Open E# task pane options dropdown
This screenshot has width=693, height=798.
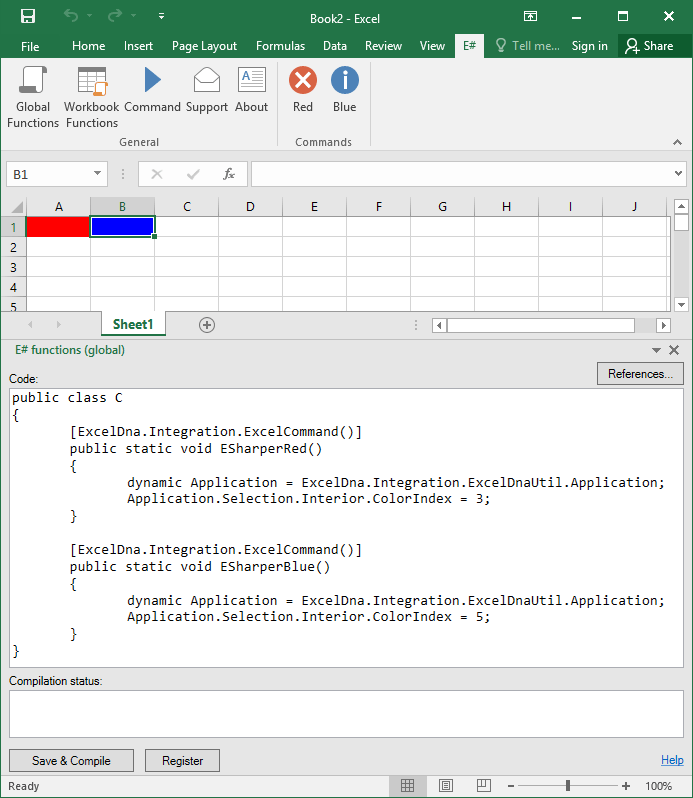click(656, 351)
